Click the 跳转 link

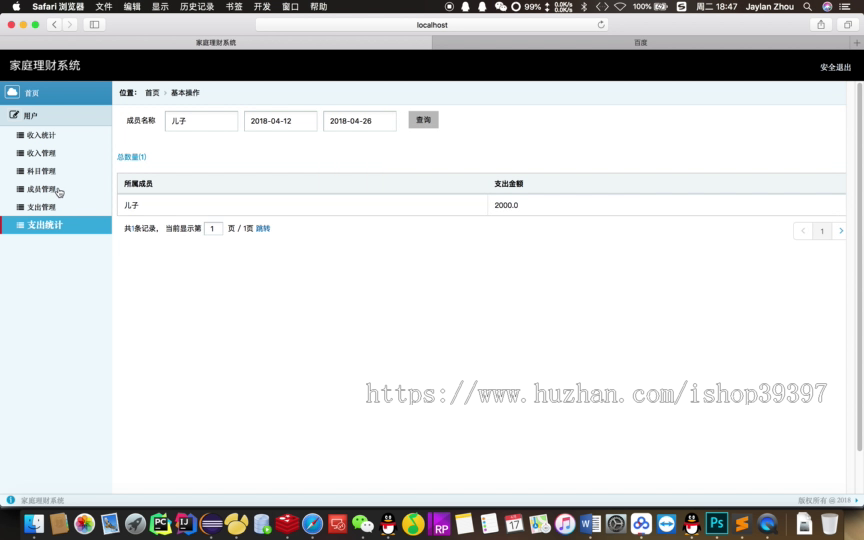tap(263, 228)
